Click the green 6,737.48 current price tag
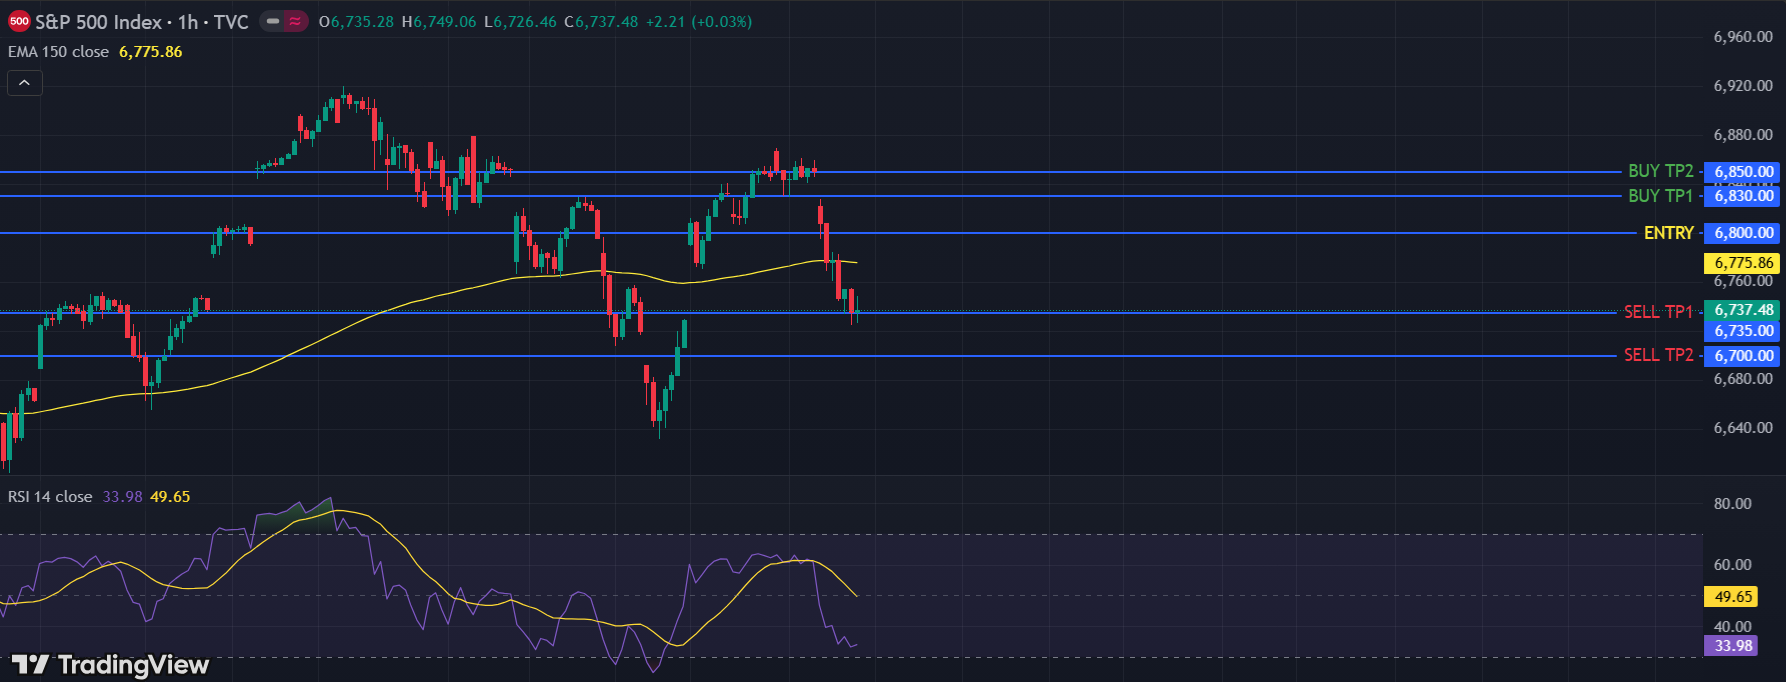The image size is (1786, 682). tap(1743, 310)
